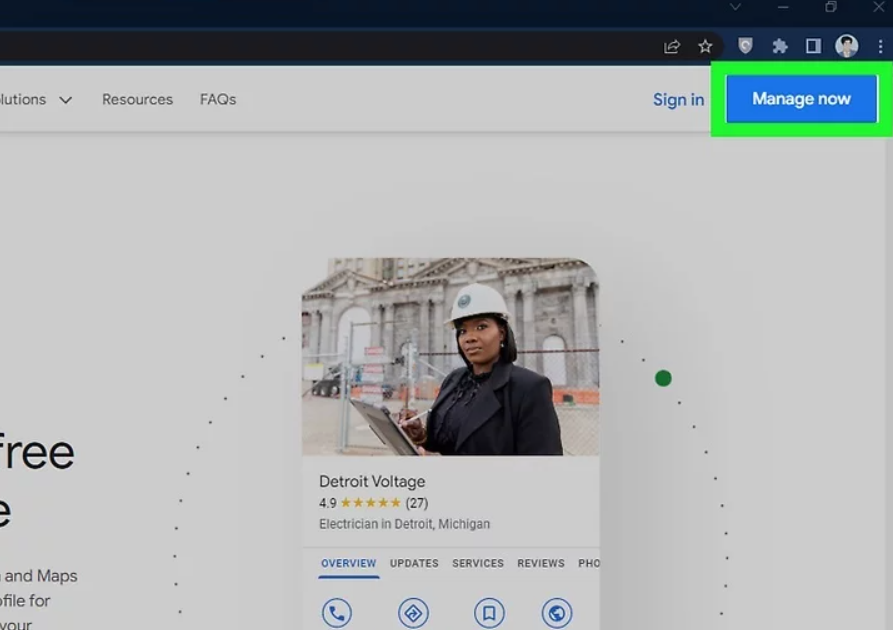Go to FAQs page

pos(218,99)
